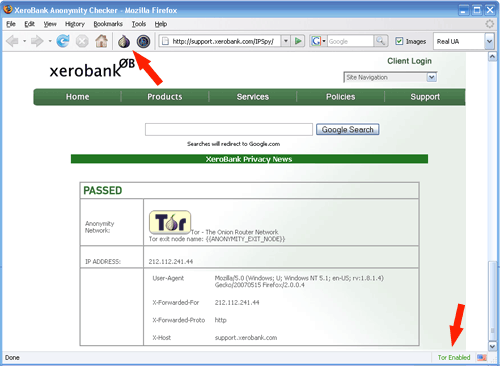
Task: Click the XeroBank Privacy News bar
Action: tap(249, 159)
